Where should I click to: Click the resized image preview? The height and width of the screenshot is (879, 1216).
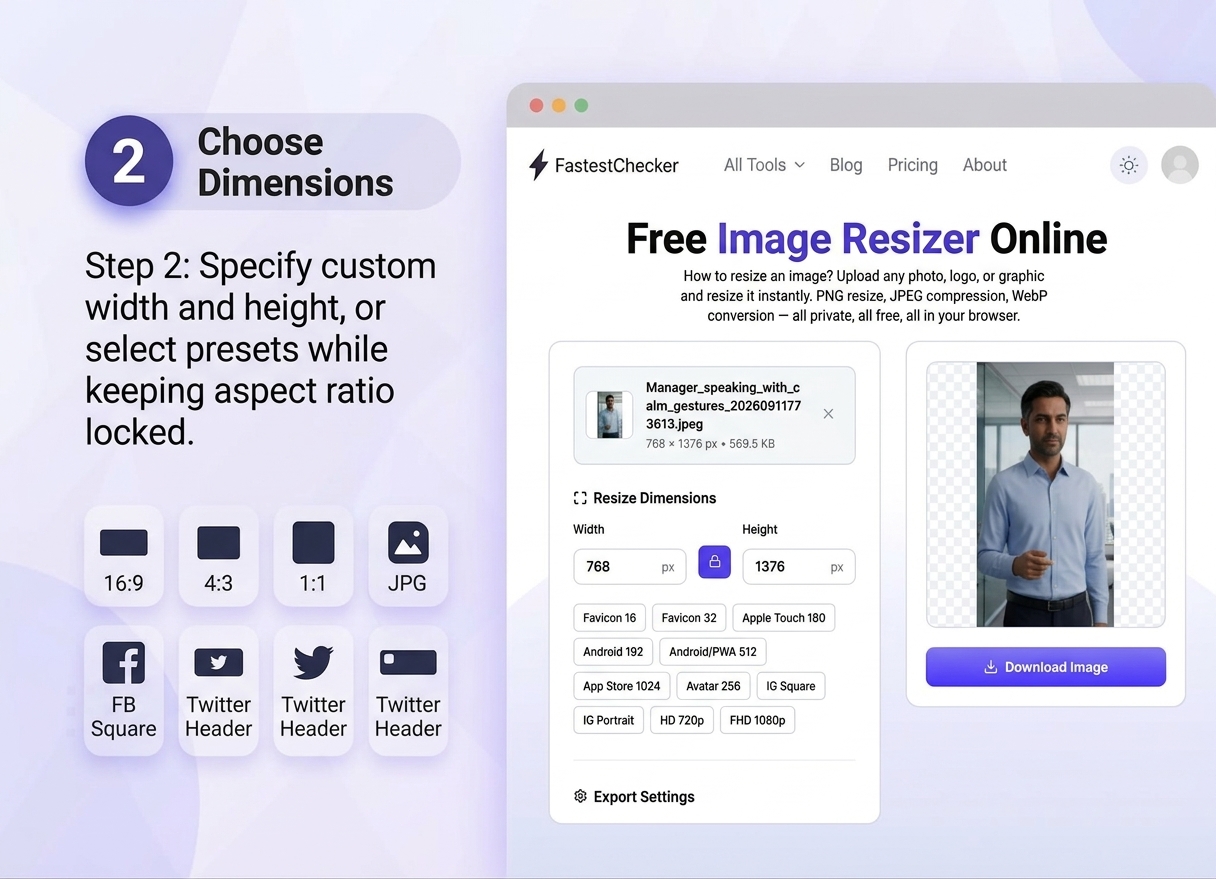pos(1046,494)
